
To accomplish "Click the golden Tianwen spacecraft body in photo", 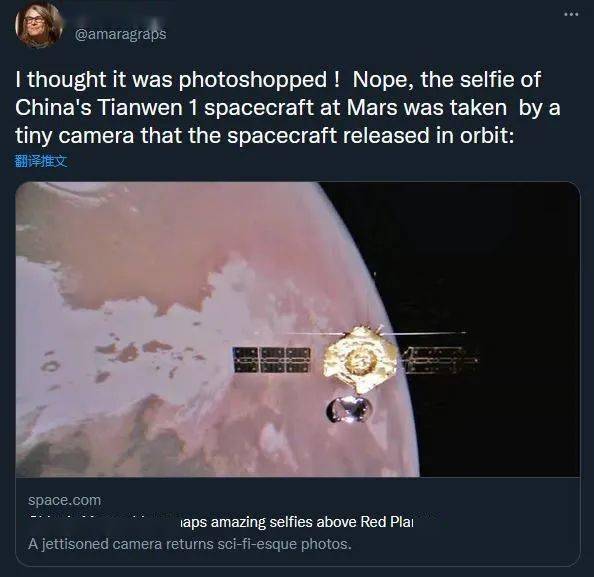I will point(360,359).
